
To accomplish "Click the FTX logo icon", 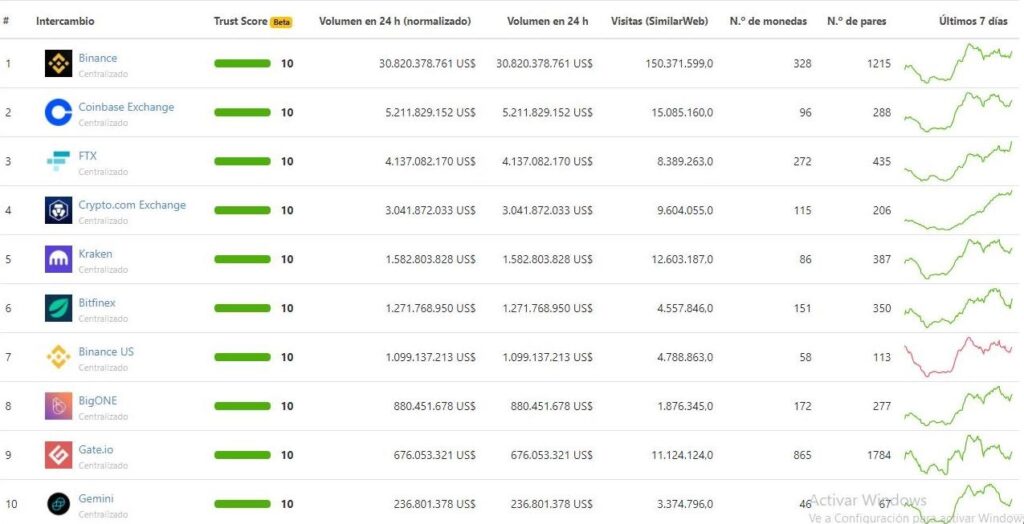I will click(x=58, y=161).
